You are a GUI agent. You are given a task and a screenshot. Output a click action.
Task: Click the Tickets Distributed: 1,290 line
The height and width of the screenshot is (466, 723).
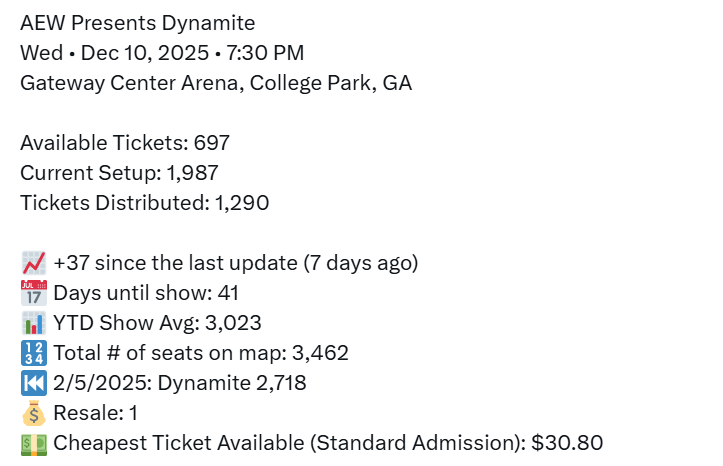tap(144, 203)
